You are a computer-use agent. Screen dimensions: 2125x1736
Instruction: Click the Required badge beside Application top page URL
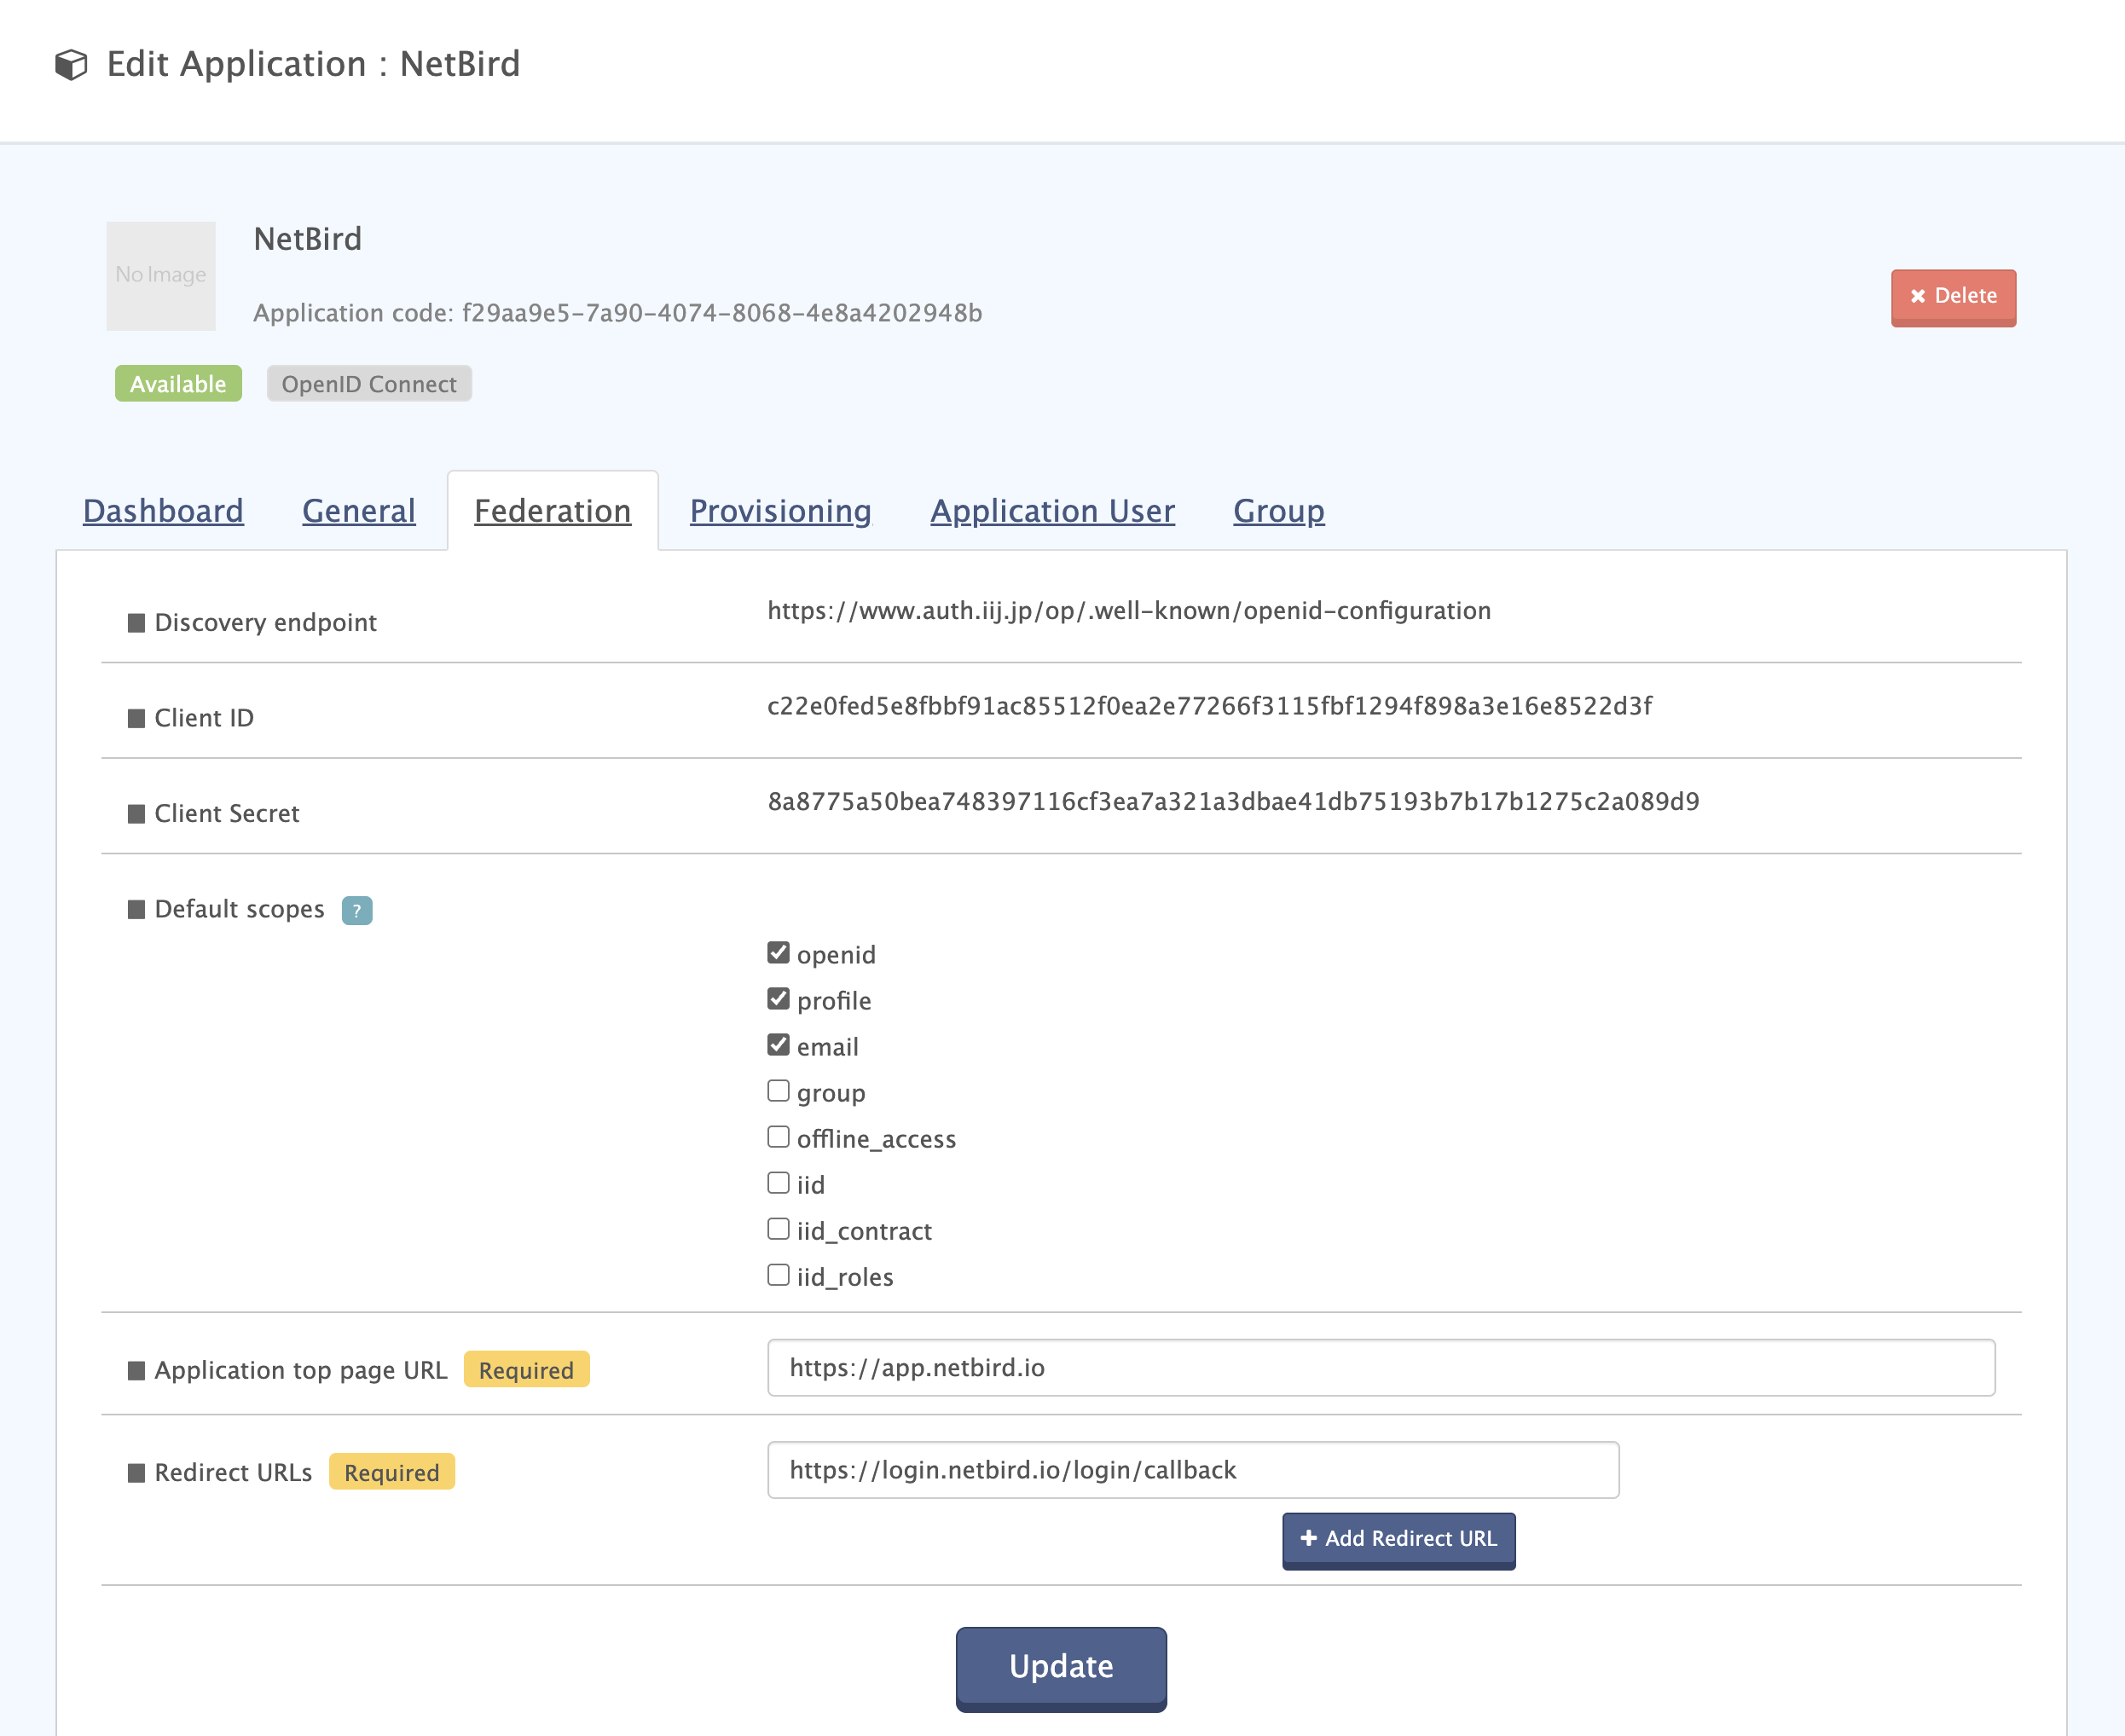click(526, 1370)
